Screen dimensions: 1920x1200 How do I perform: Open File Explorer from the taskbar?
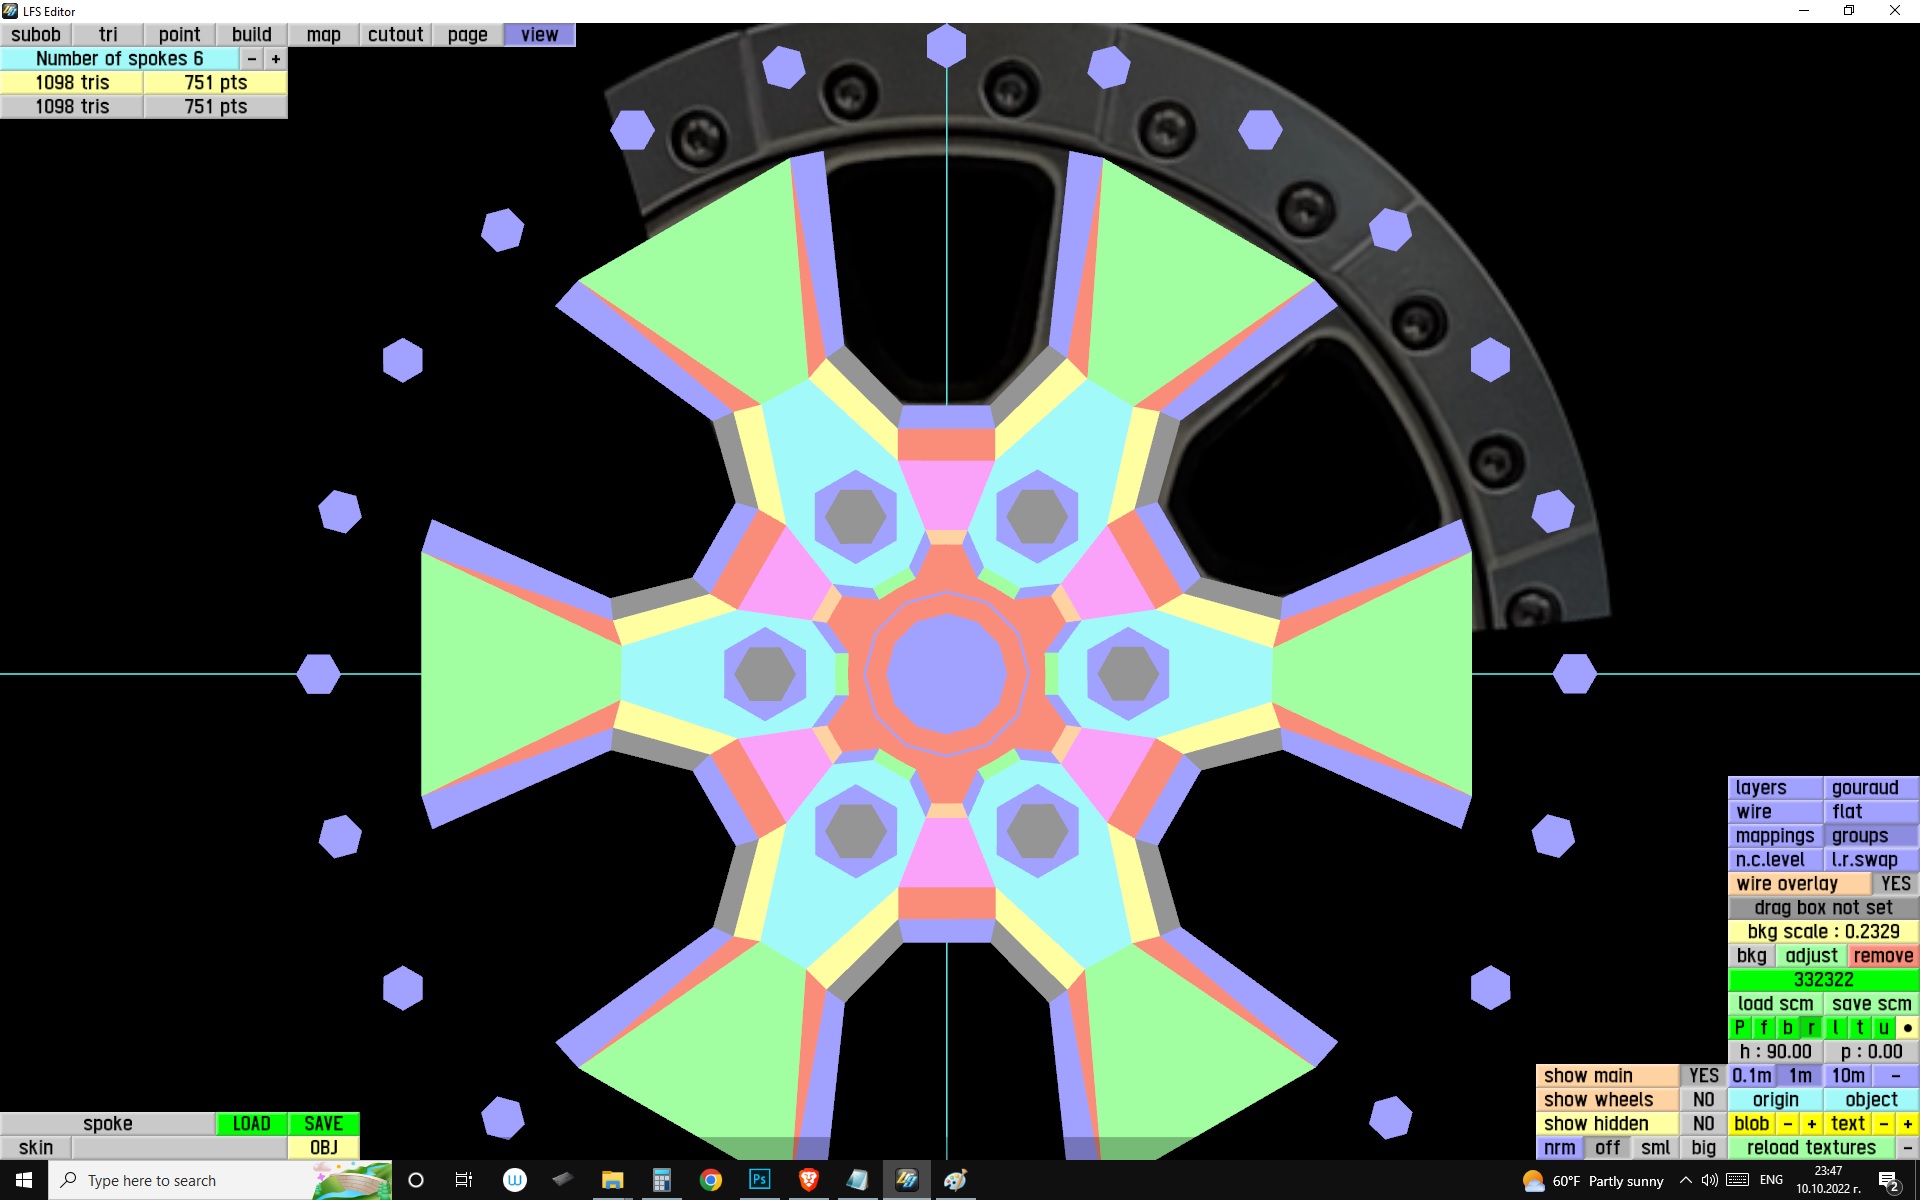tap(612, 1180)
